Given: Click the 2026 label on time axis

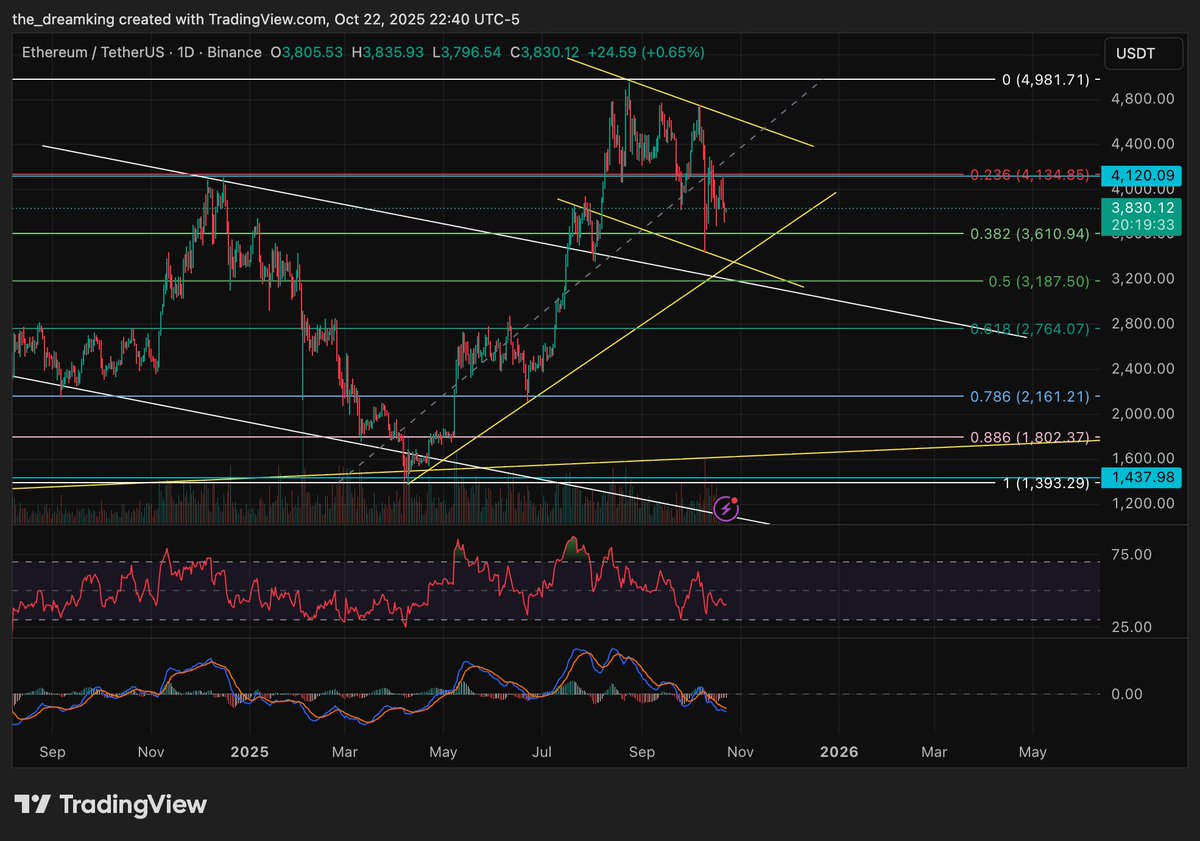Looking at the screenshot, I should pyautogui.click(x=838, y=751).
